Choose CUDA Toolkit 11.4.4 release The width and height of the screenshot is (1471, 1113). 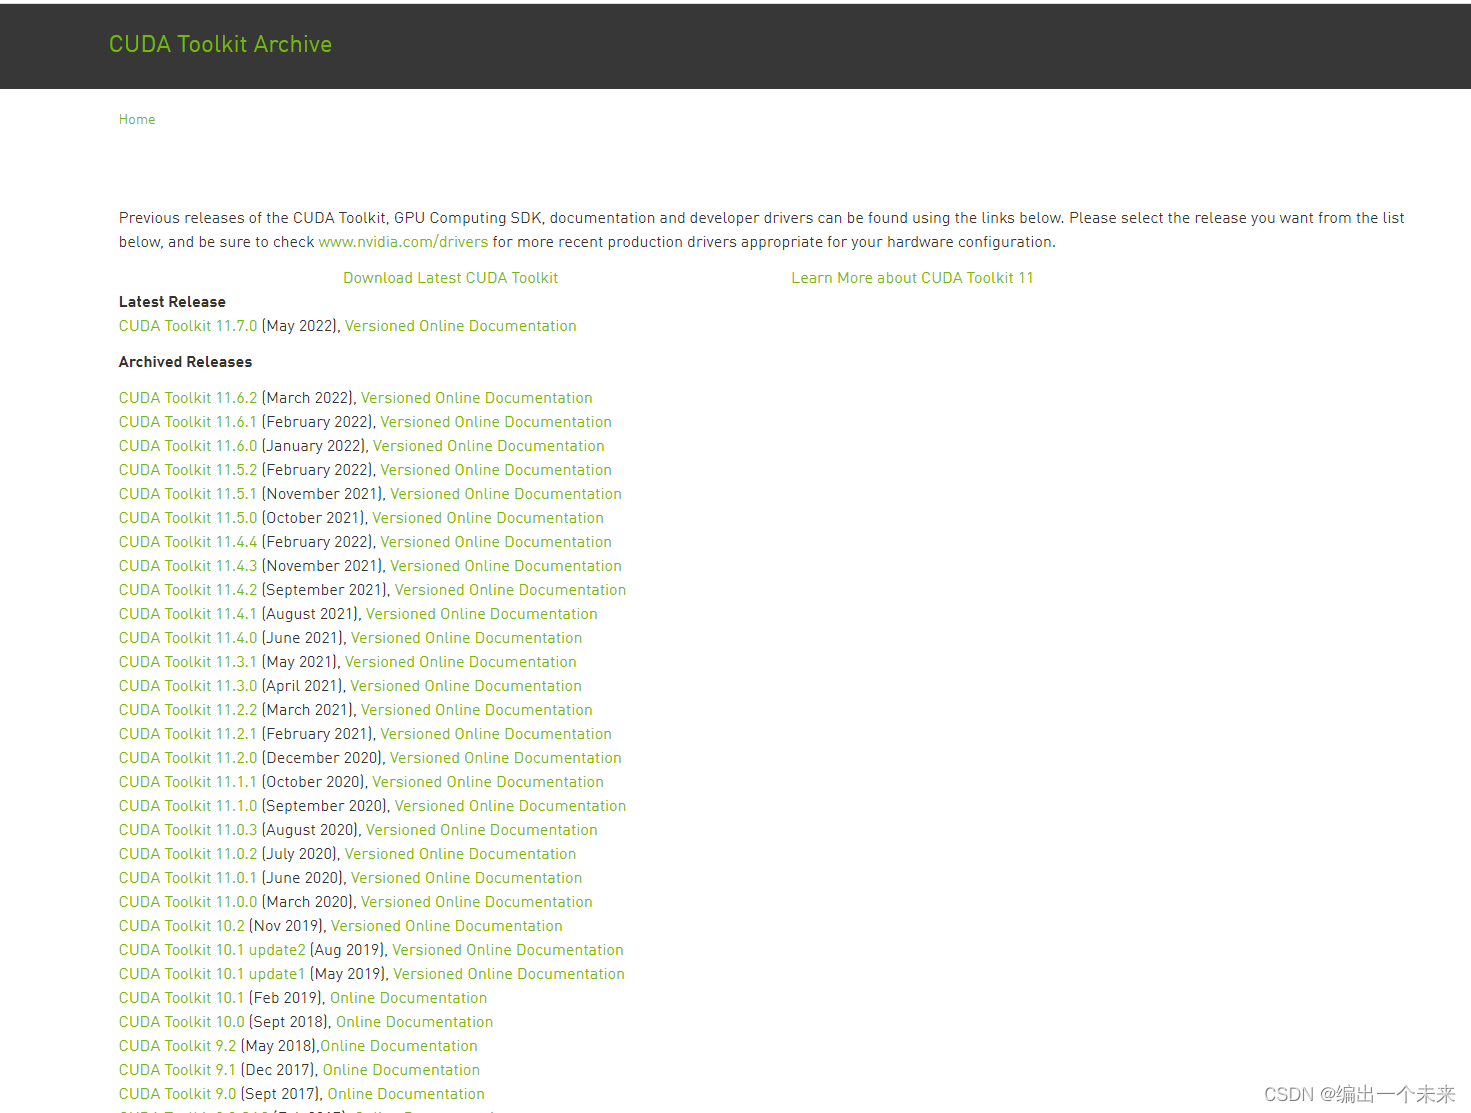(x=188, y=542)
